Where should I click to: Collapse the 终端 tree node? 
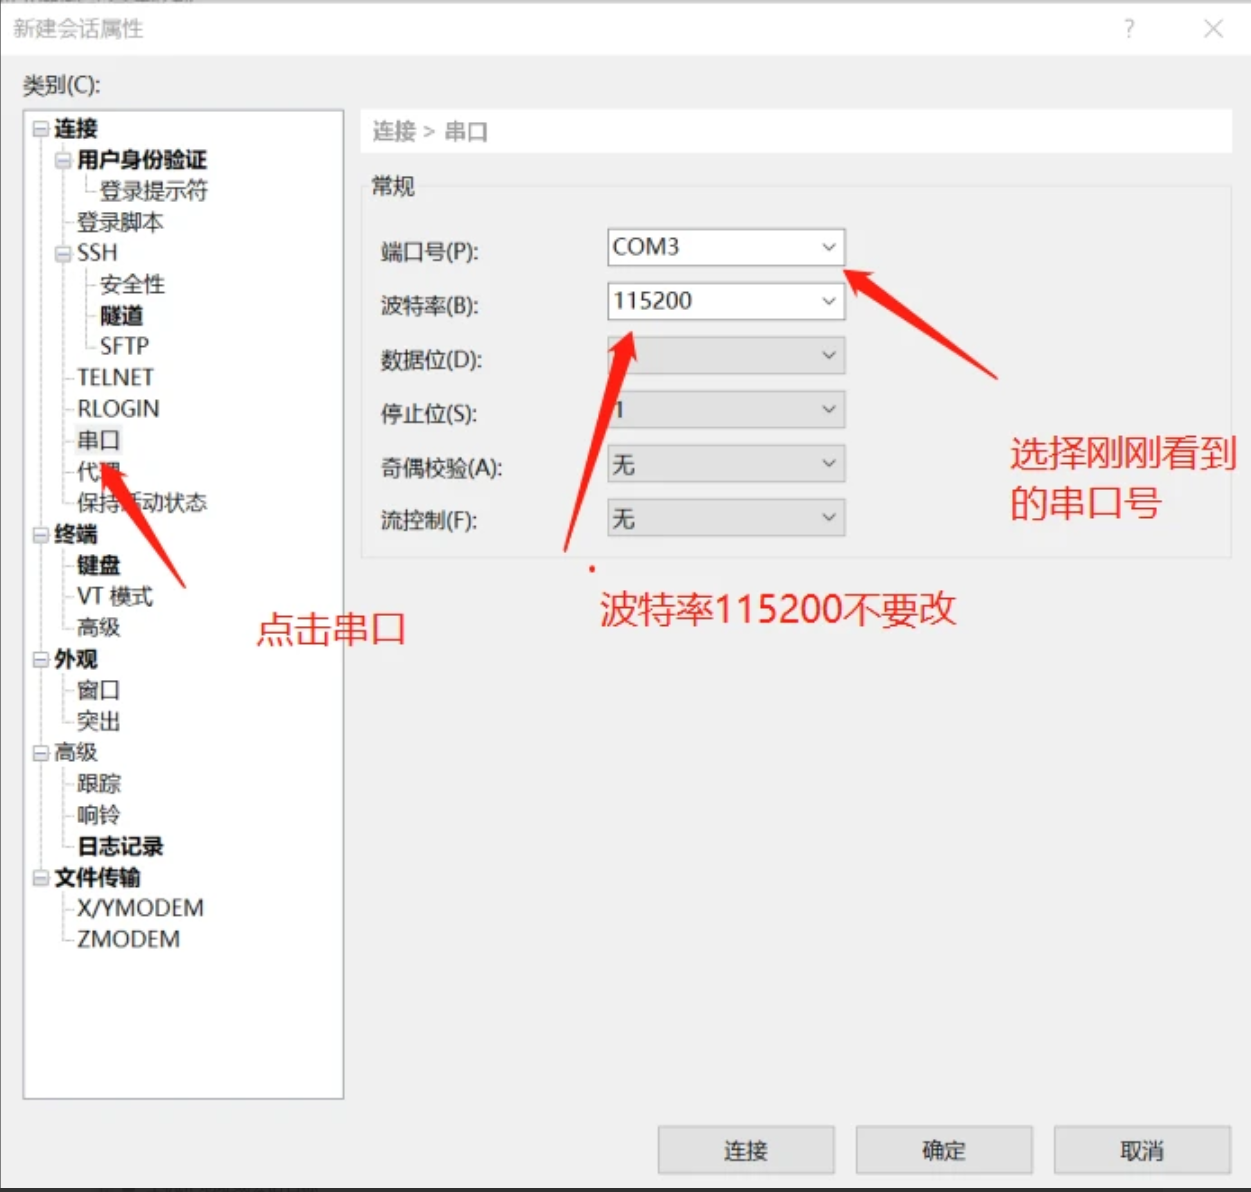point(41,535)
